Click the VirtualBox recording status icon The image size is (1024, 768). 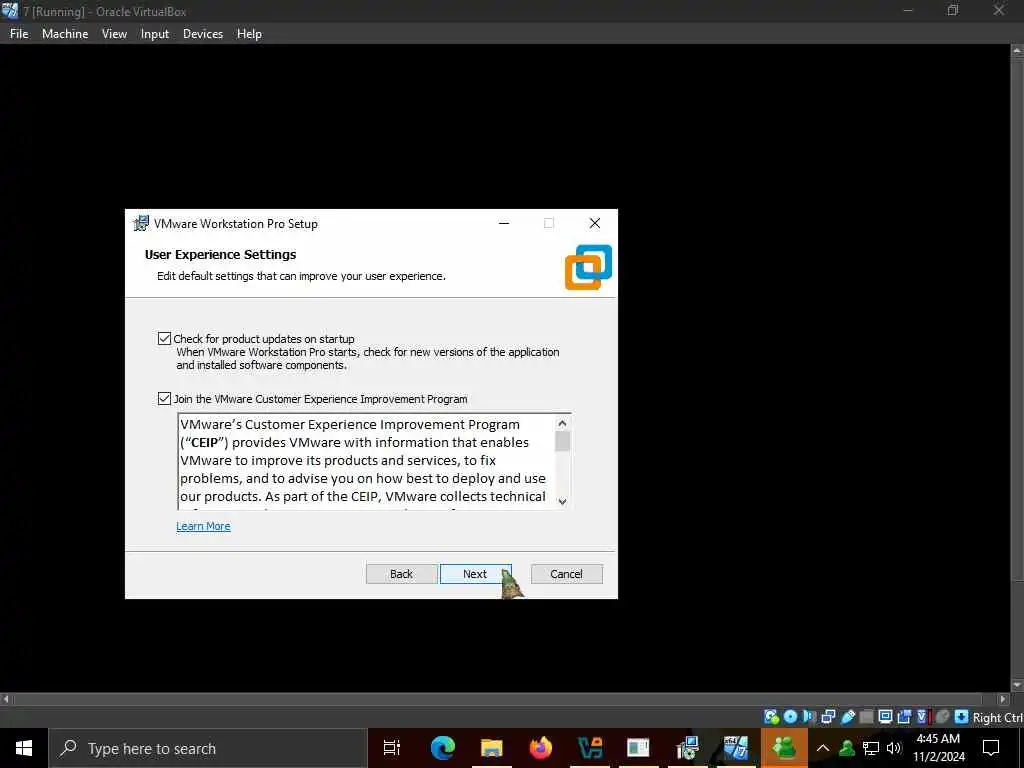tap(904, 717)
